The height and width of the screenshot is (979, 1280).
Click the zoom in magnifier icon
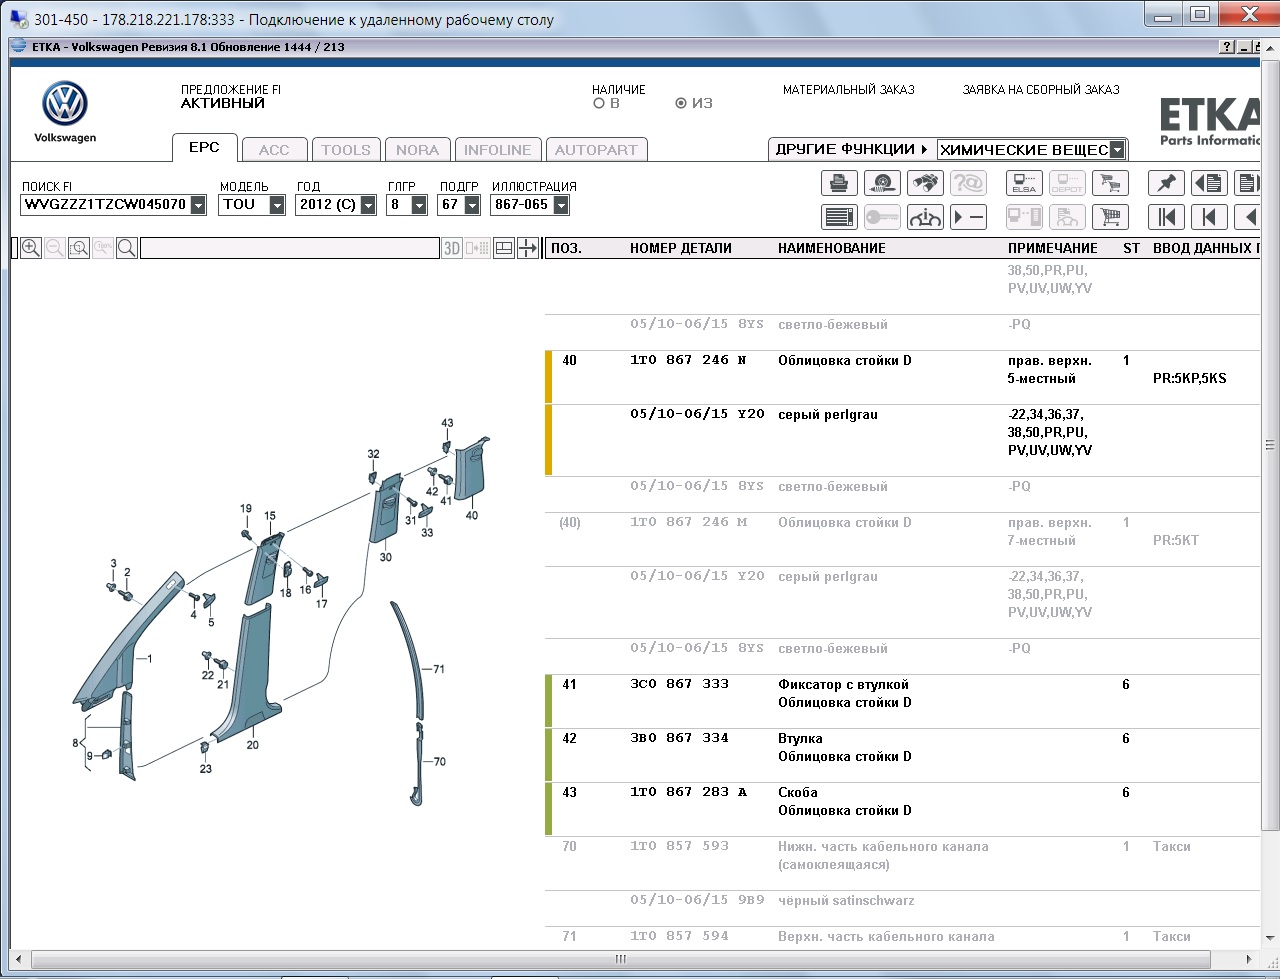point(31,248)
